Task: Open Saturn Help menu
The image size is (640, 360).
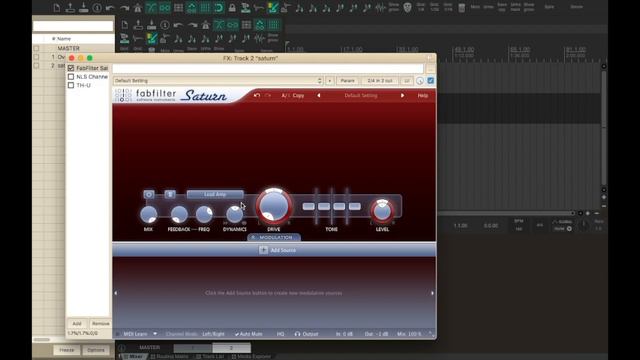Action: tap(423, 96)
